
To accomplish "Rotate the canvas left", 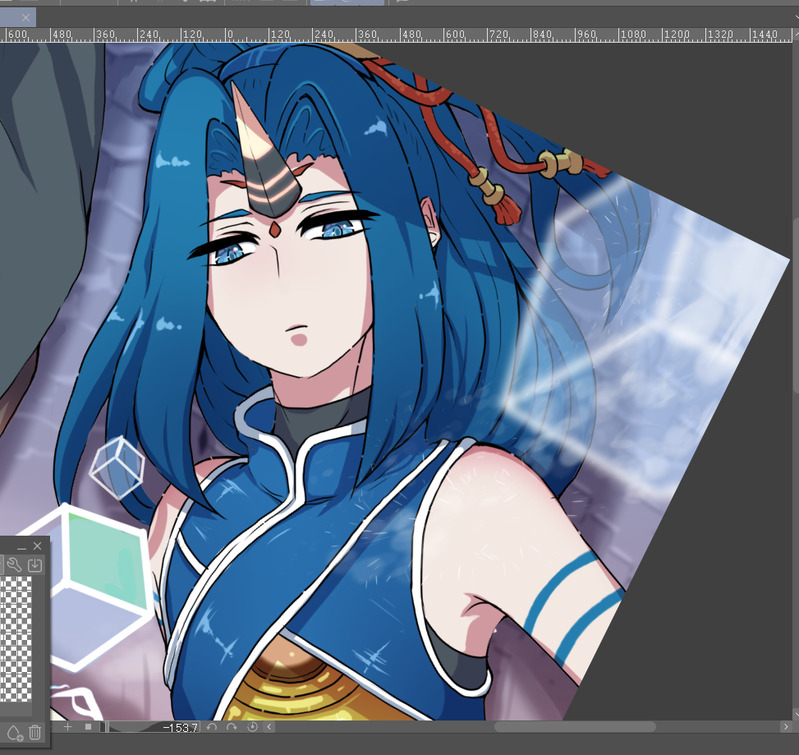I will point(211,727).
